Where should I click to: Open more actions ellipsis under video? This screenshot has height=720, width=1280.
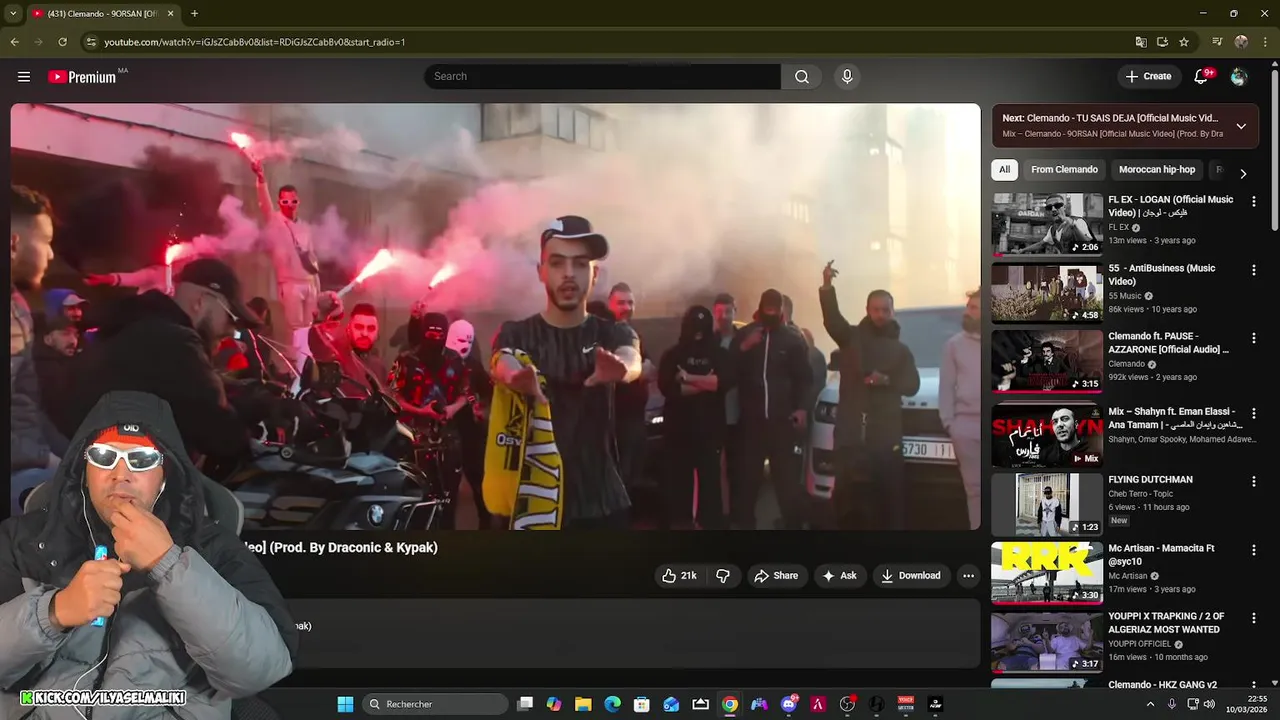[x=968, y=576]
